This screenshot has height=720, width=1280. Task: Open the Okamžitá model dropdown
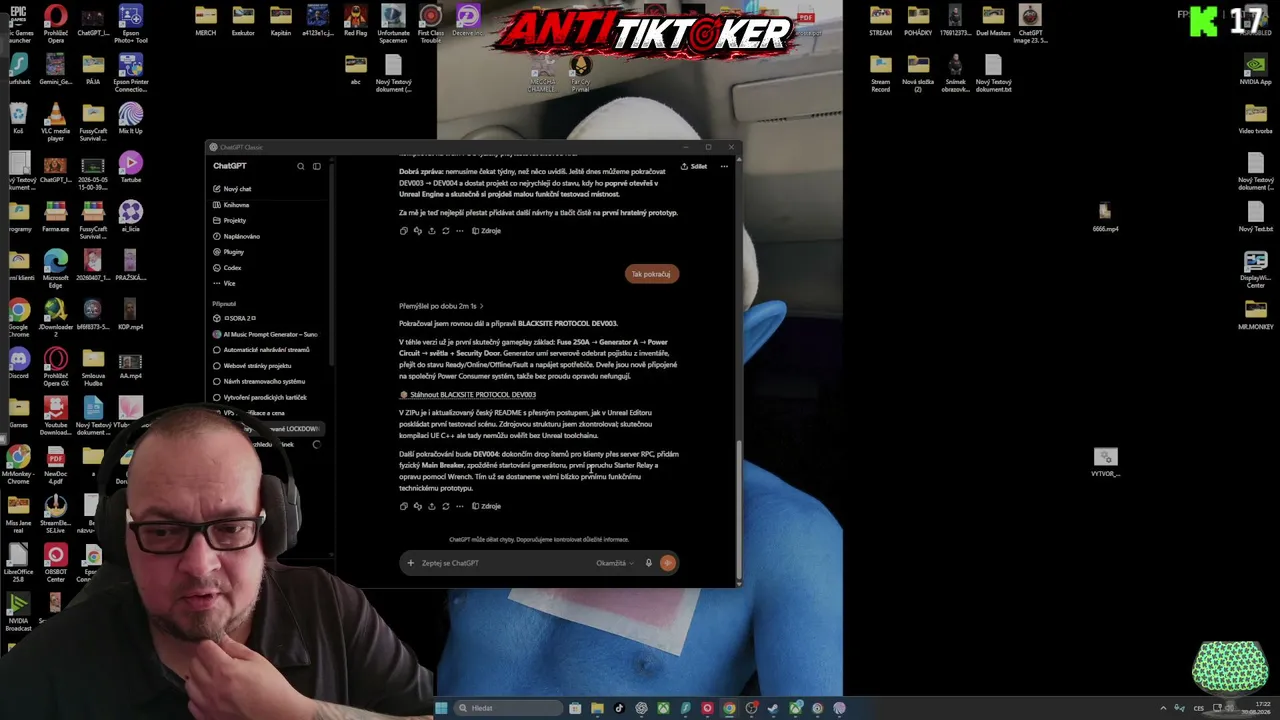coord(615,563)
